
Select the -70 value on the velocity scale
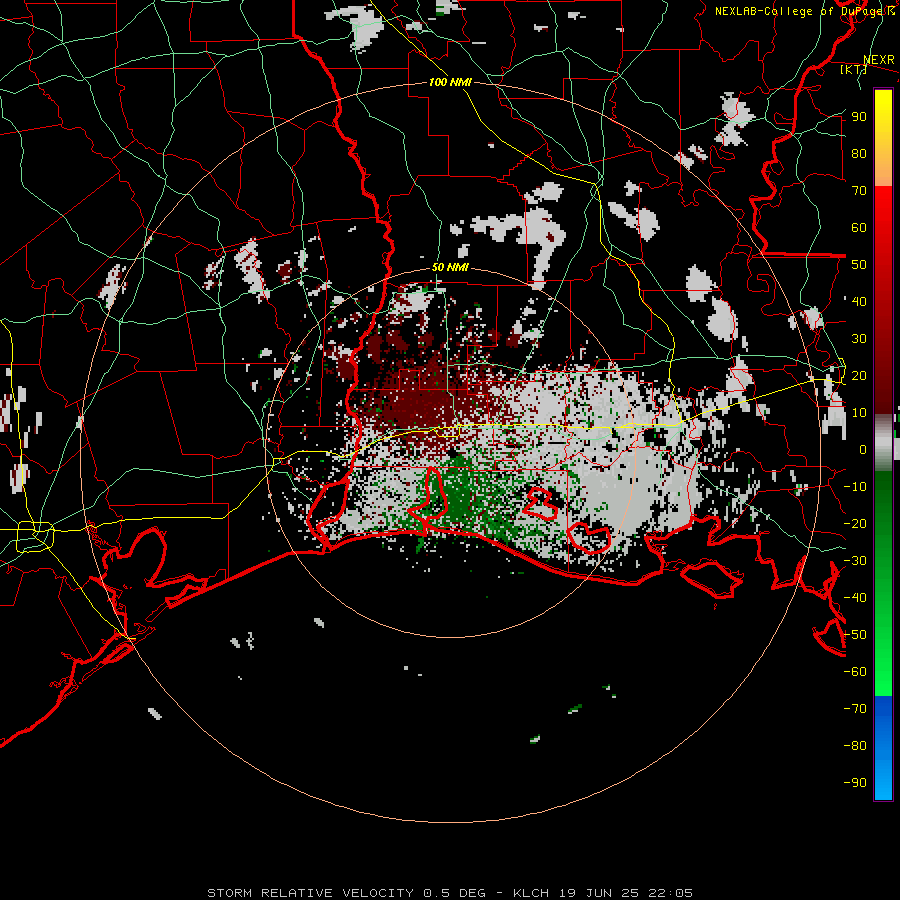coord(855,709)
